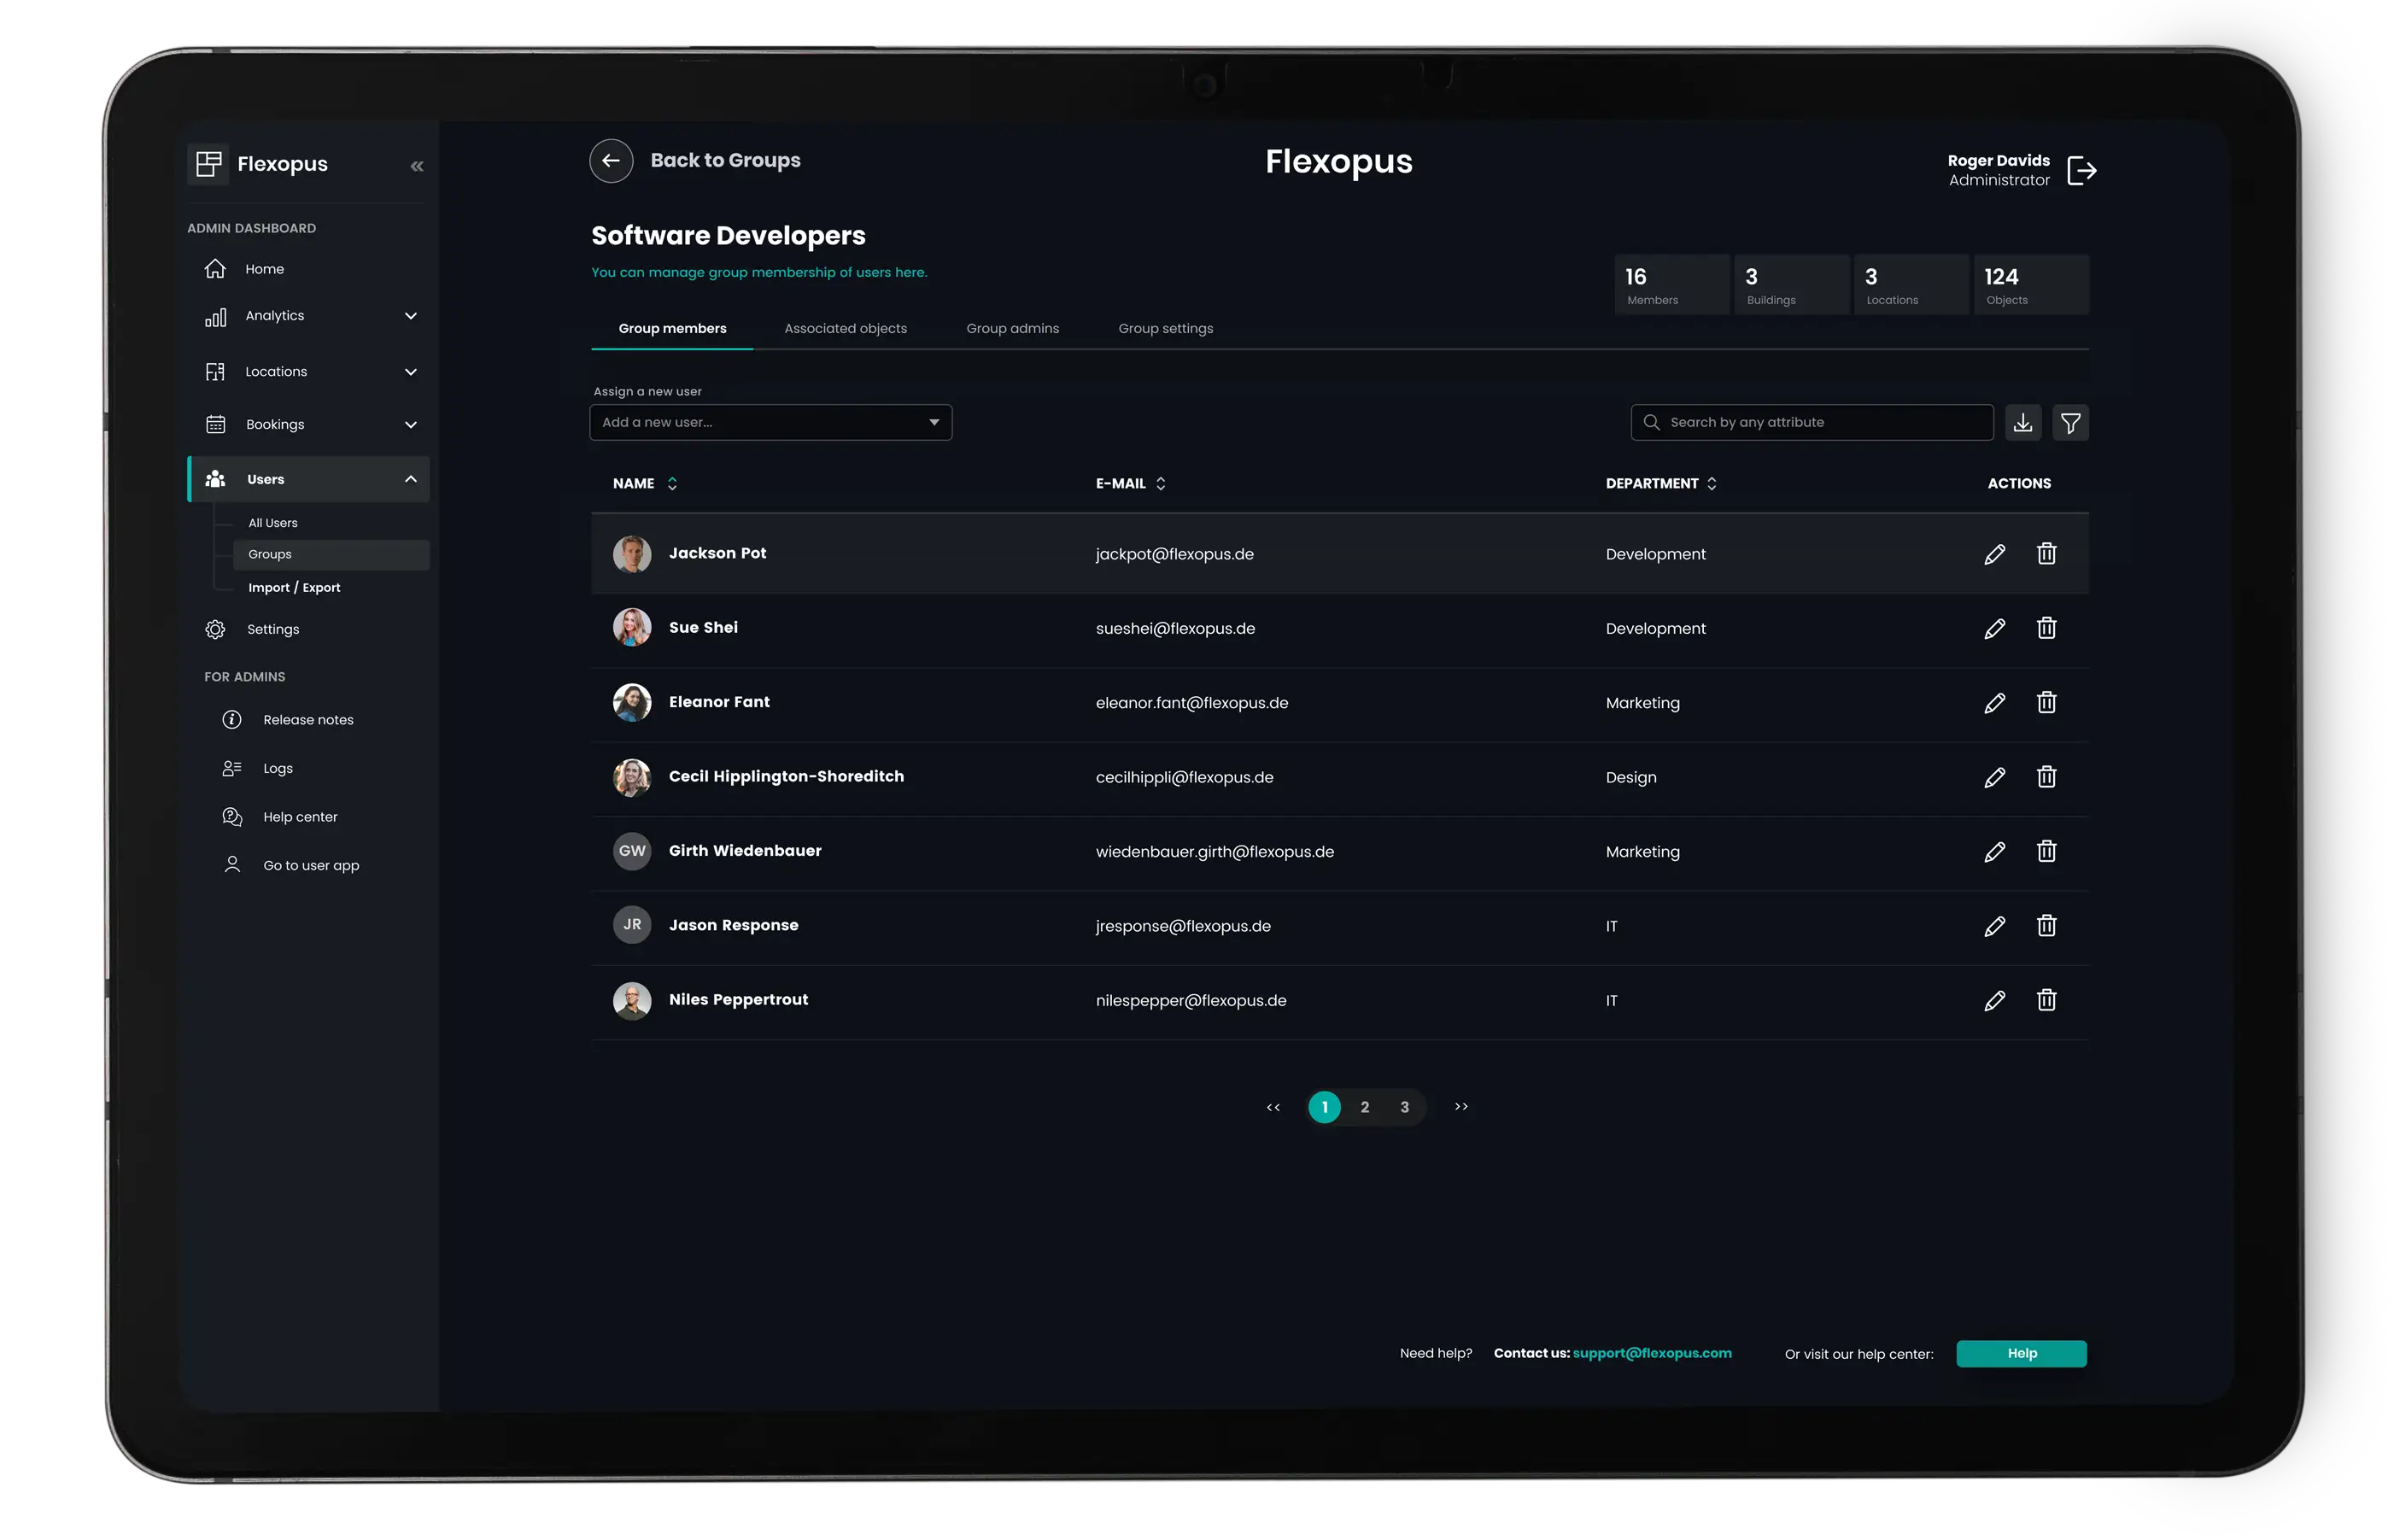
Task: Collapse the Users sidebar section
Action: click(410, 479)
